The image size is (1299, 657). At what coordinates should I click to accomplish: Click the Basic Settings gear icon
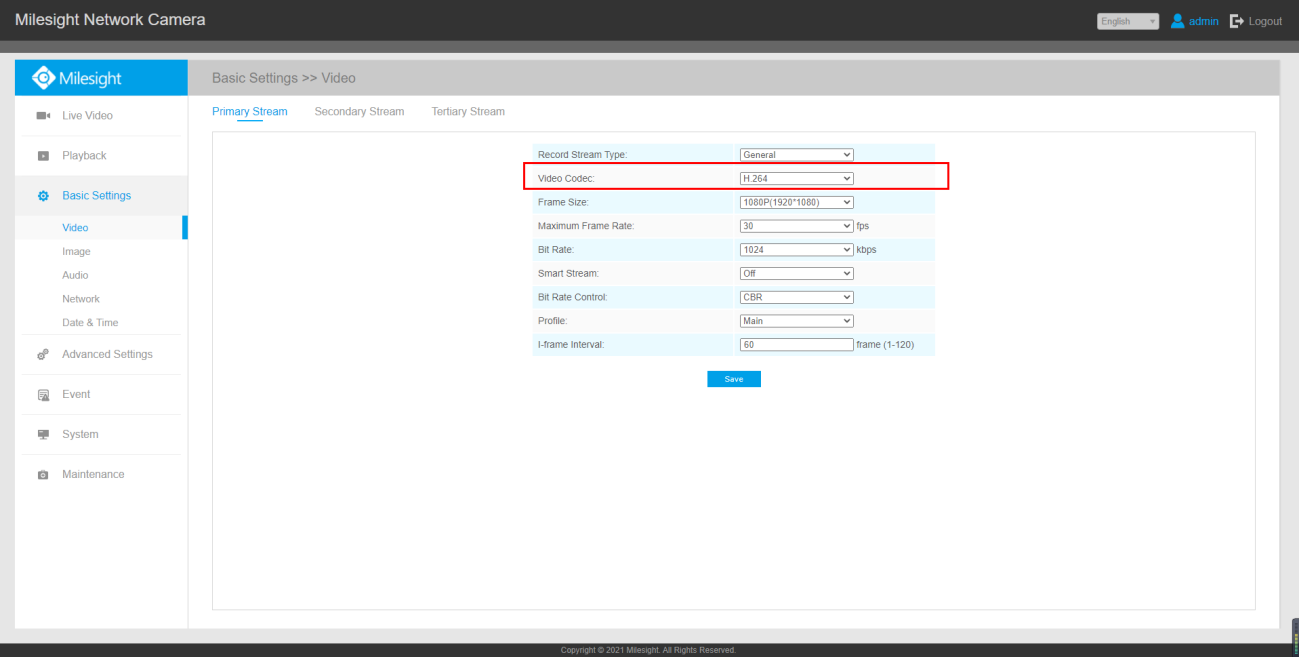tap(43, 196)
